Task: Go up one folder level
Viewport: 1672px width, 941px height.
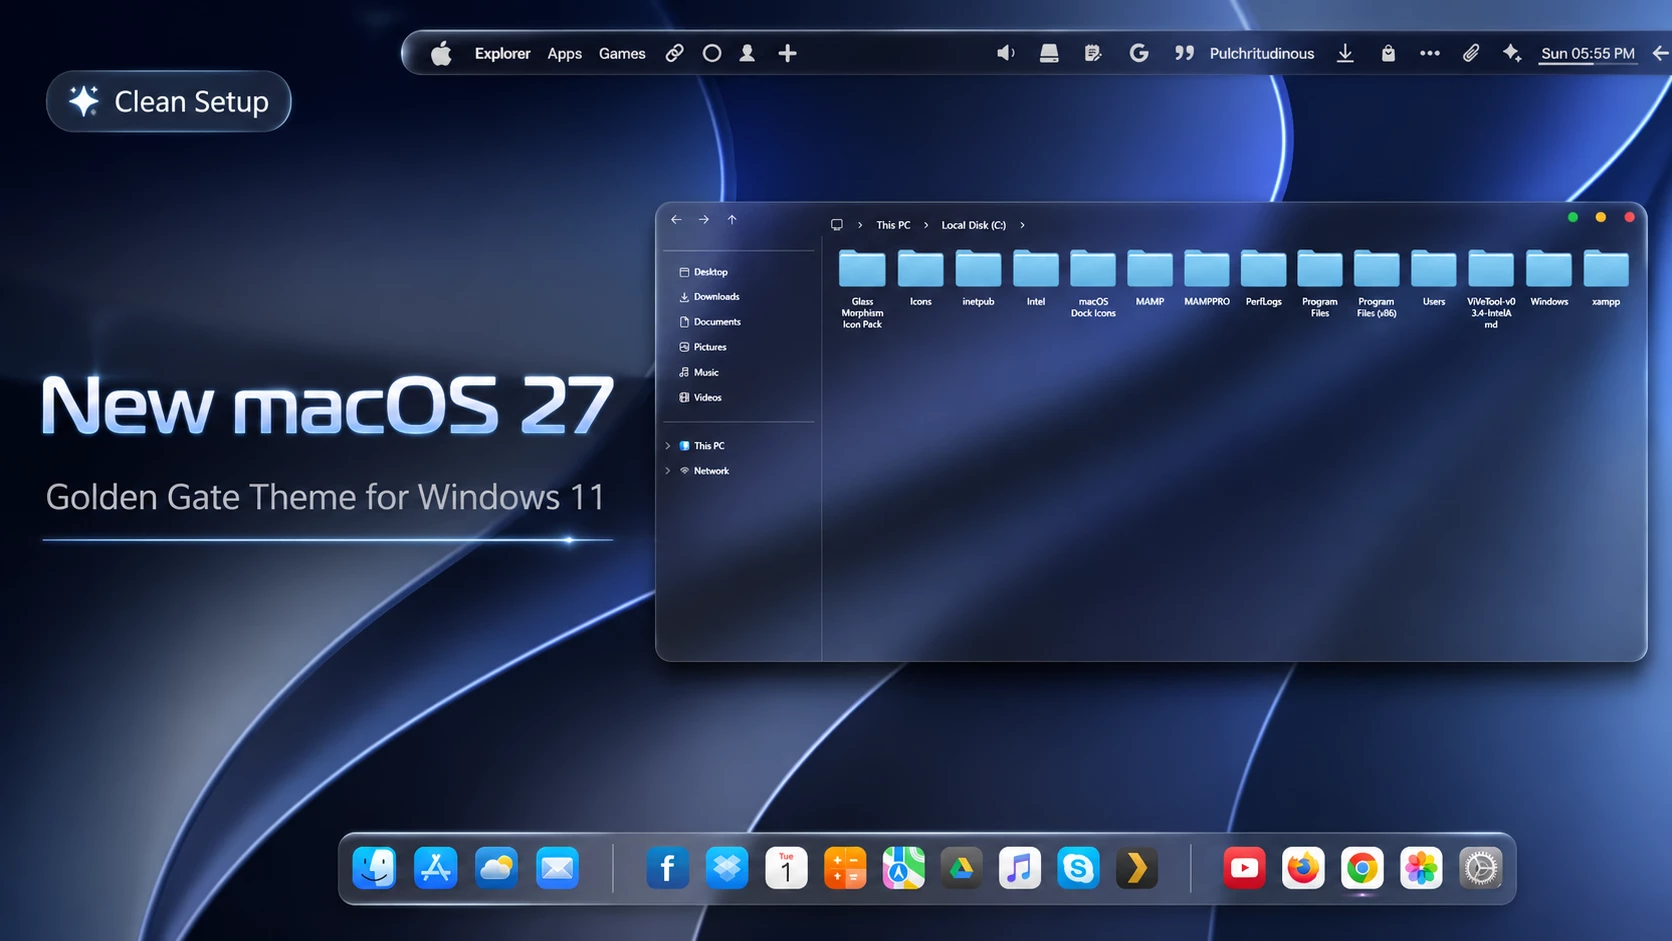Action: [732, 219]
